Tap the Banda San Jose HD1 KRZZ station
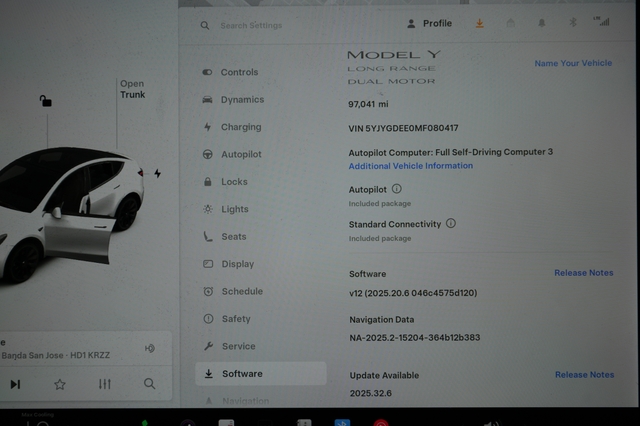640x426 pixels. coord(56,355)
